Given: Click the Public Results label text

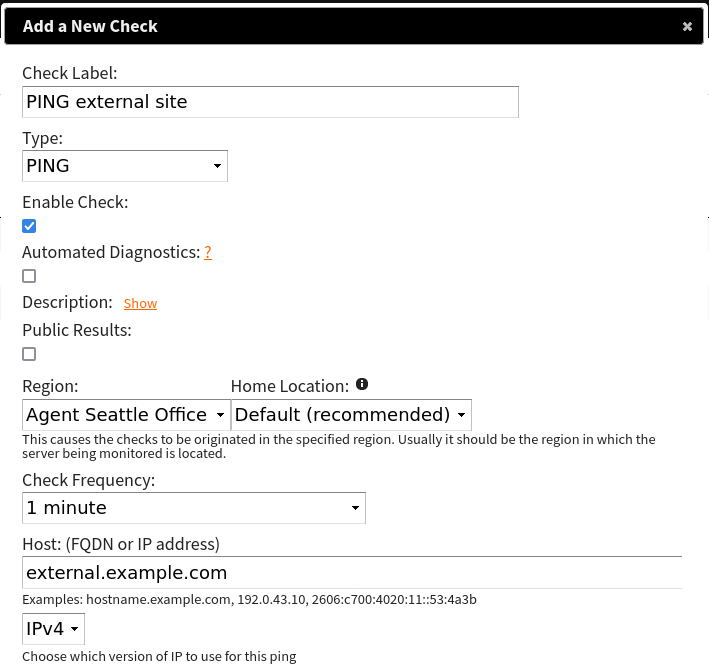Looking at the screenshot, I should coord(77,330).
